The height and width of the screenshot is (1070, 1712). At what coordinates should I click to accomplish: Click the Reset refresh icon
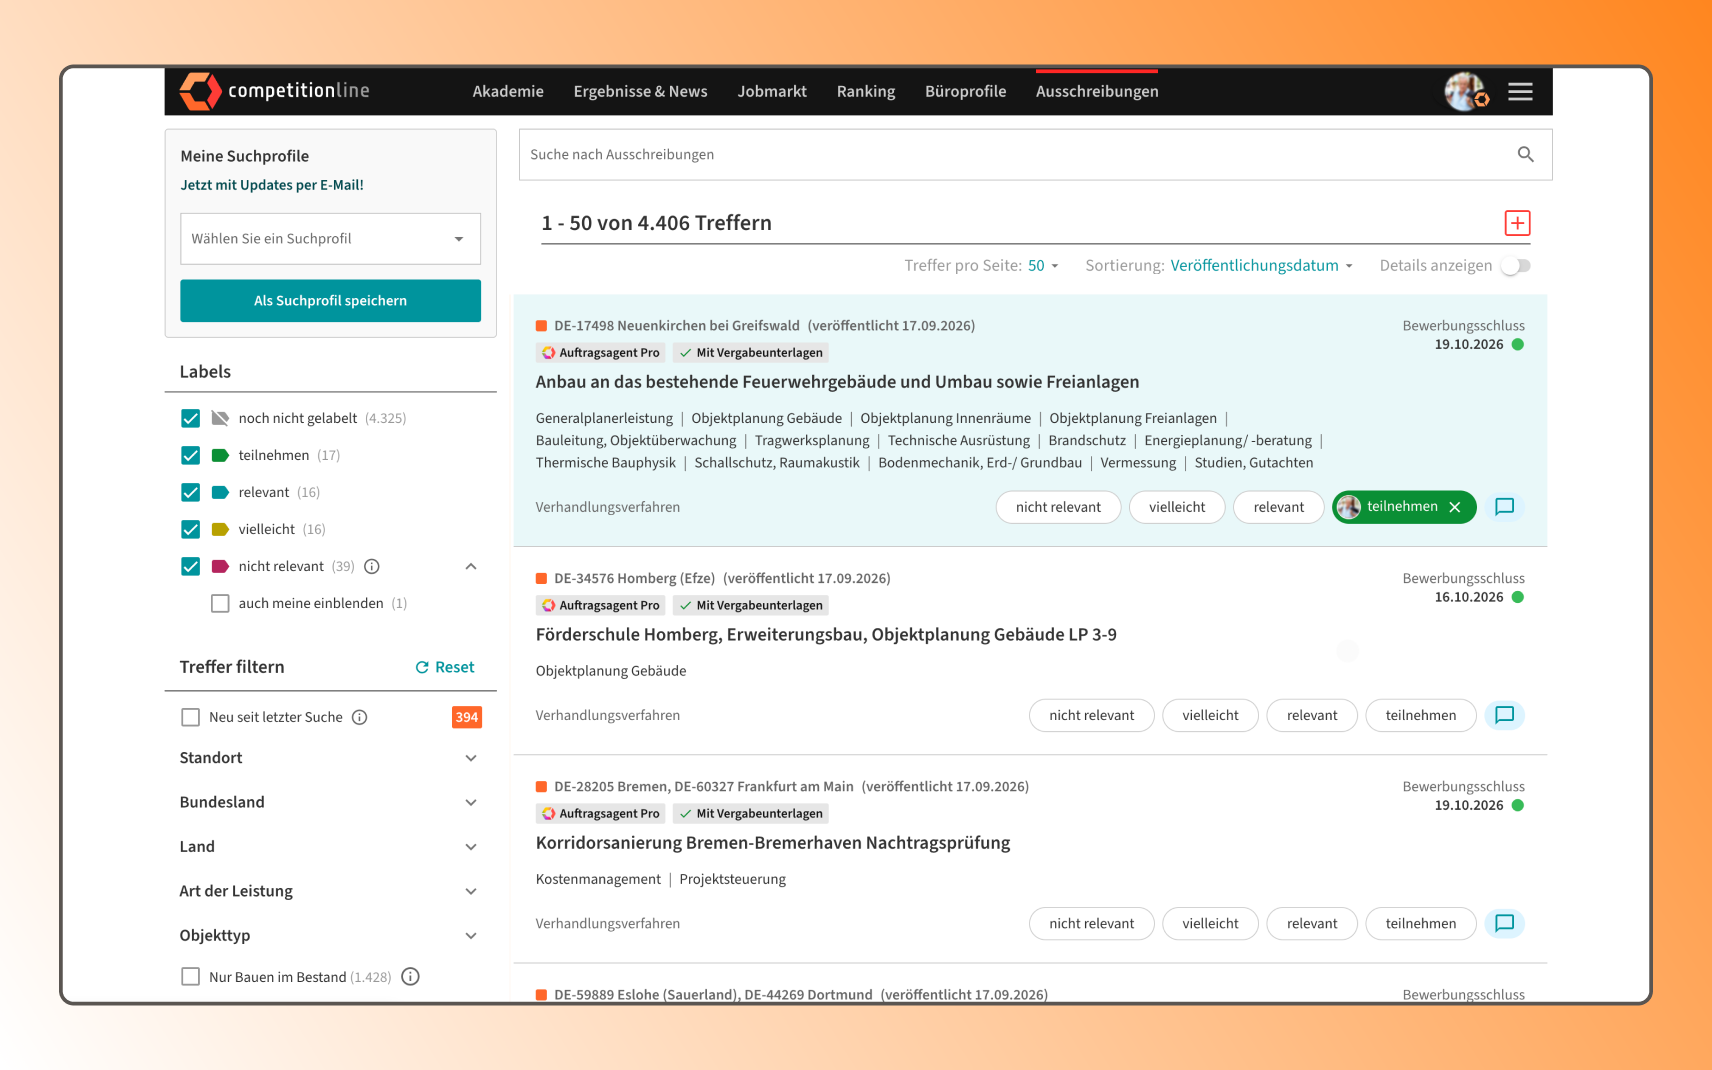click(422, 667)
